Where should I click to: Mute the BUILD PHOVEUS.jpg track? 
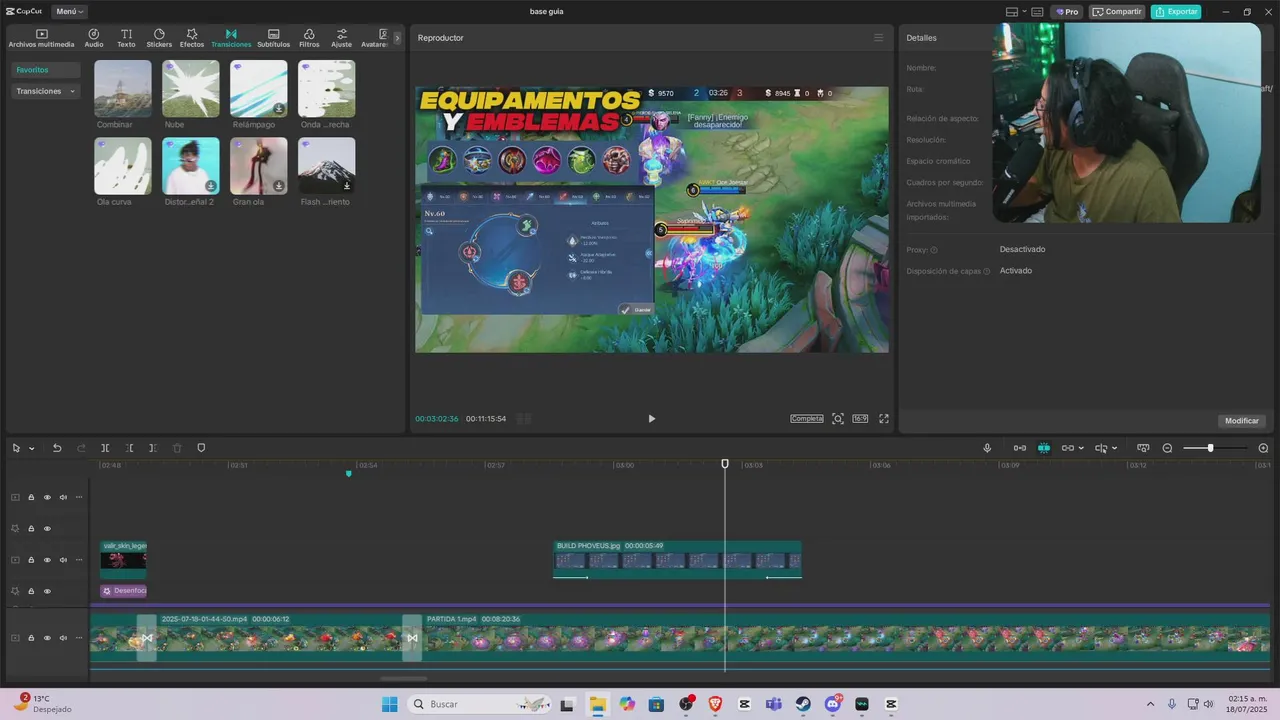pyautogui.click(x=63, y=560)
